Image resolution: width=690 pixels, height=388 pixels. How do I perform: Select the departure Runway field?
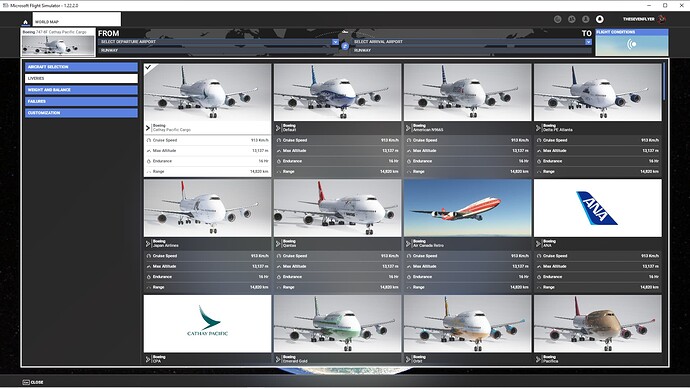pyautogui.click(x=218, y=51)
